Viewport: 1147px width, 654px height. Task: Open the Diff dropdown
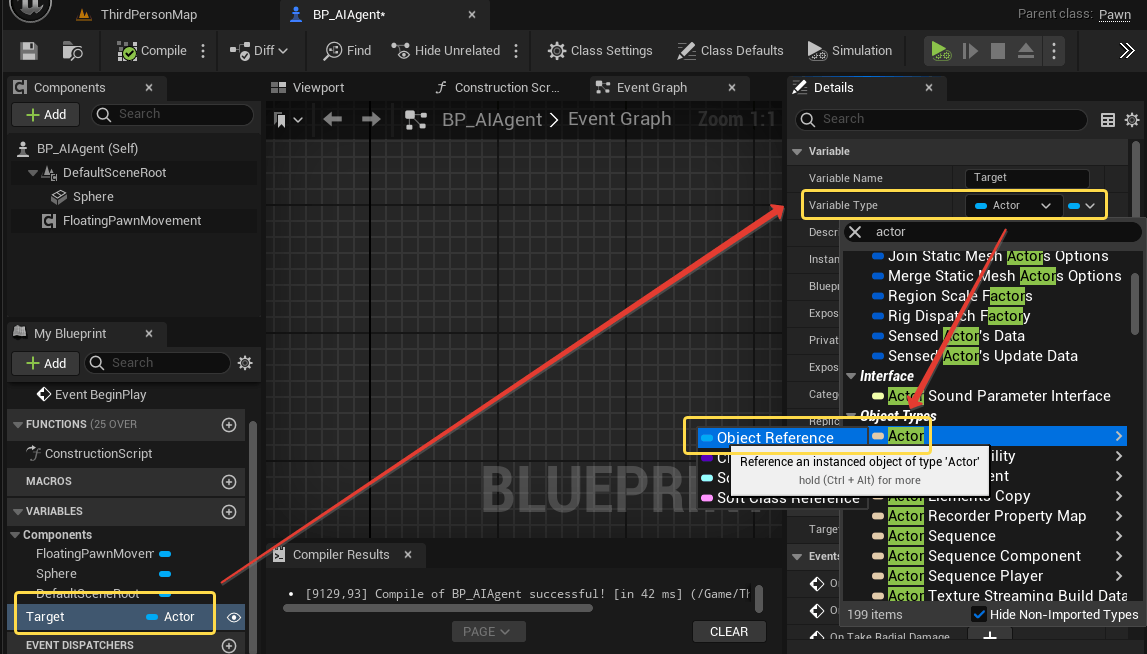tap(259, 50)
